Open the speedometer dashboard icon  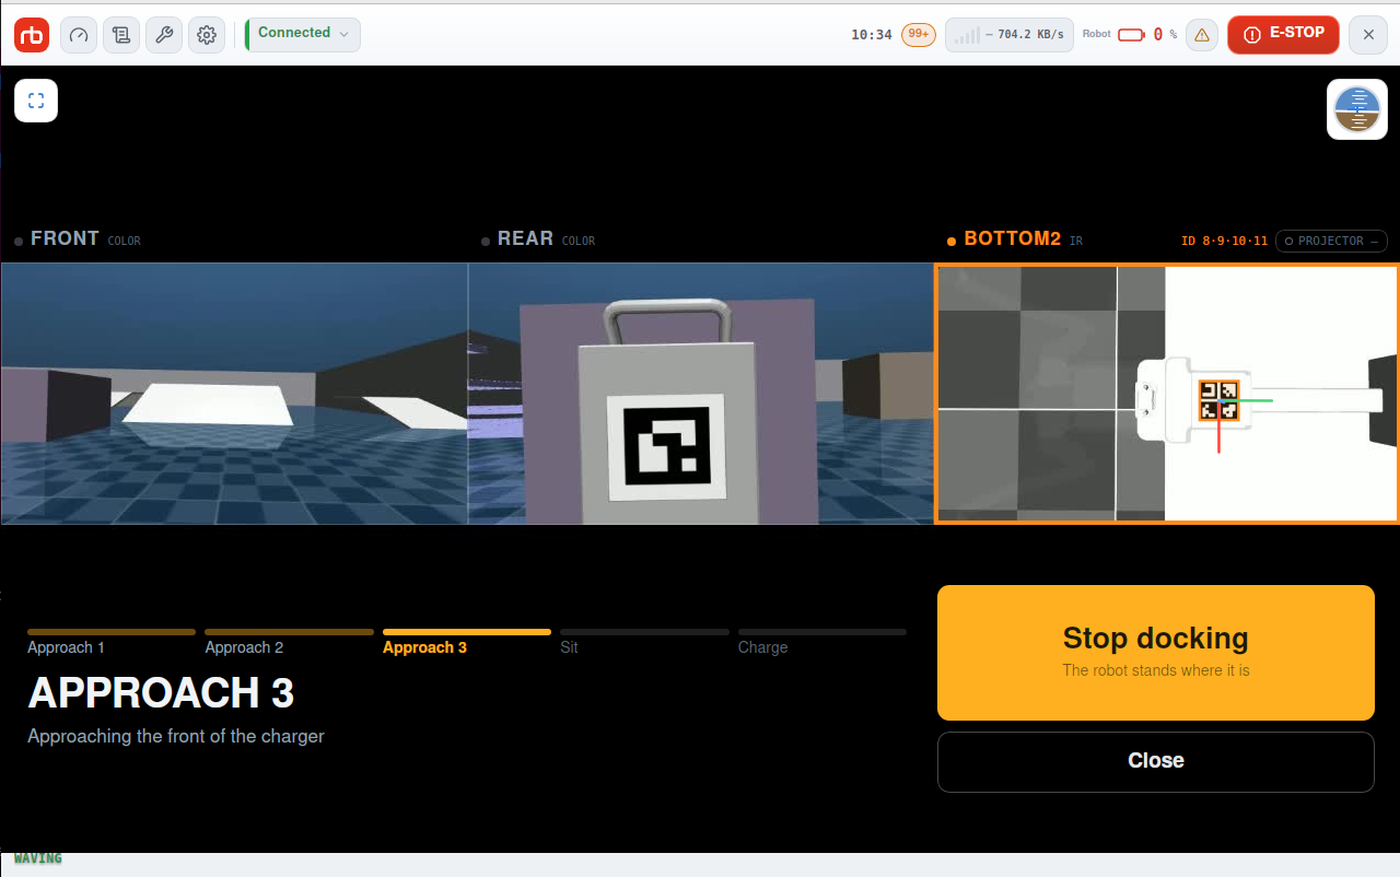point(79,35)
